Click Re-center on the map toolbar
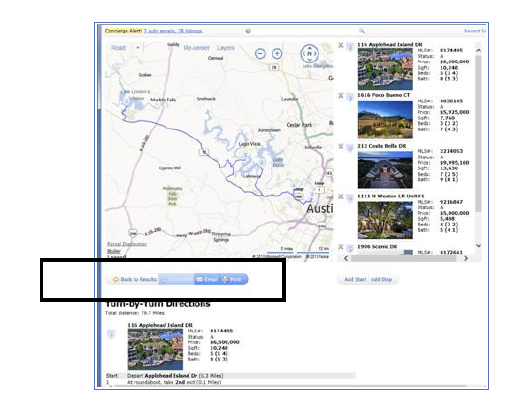The width and height of the screenshot is (514, 420). pos(196,48)
